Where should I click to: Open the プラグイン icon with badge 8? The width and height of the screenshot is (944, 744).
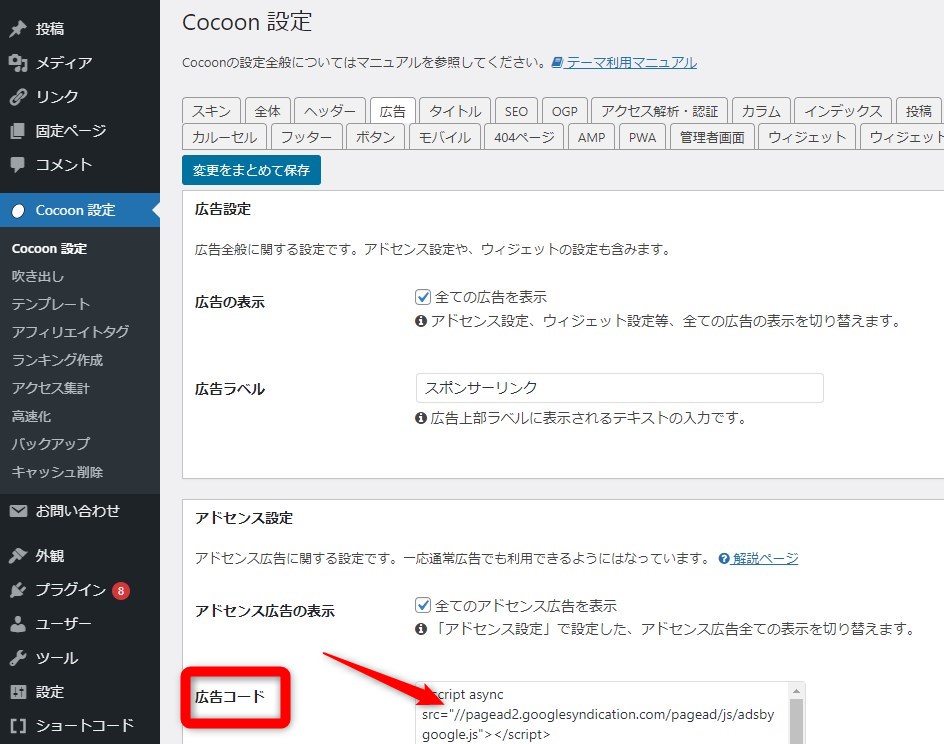(x=18, y=589)
